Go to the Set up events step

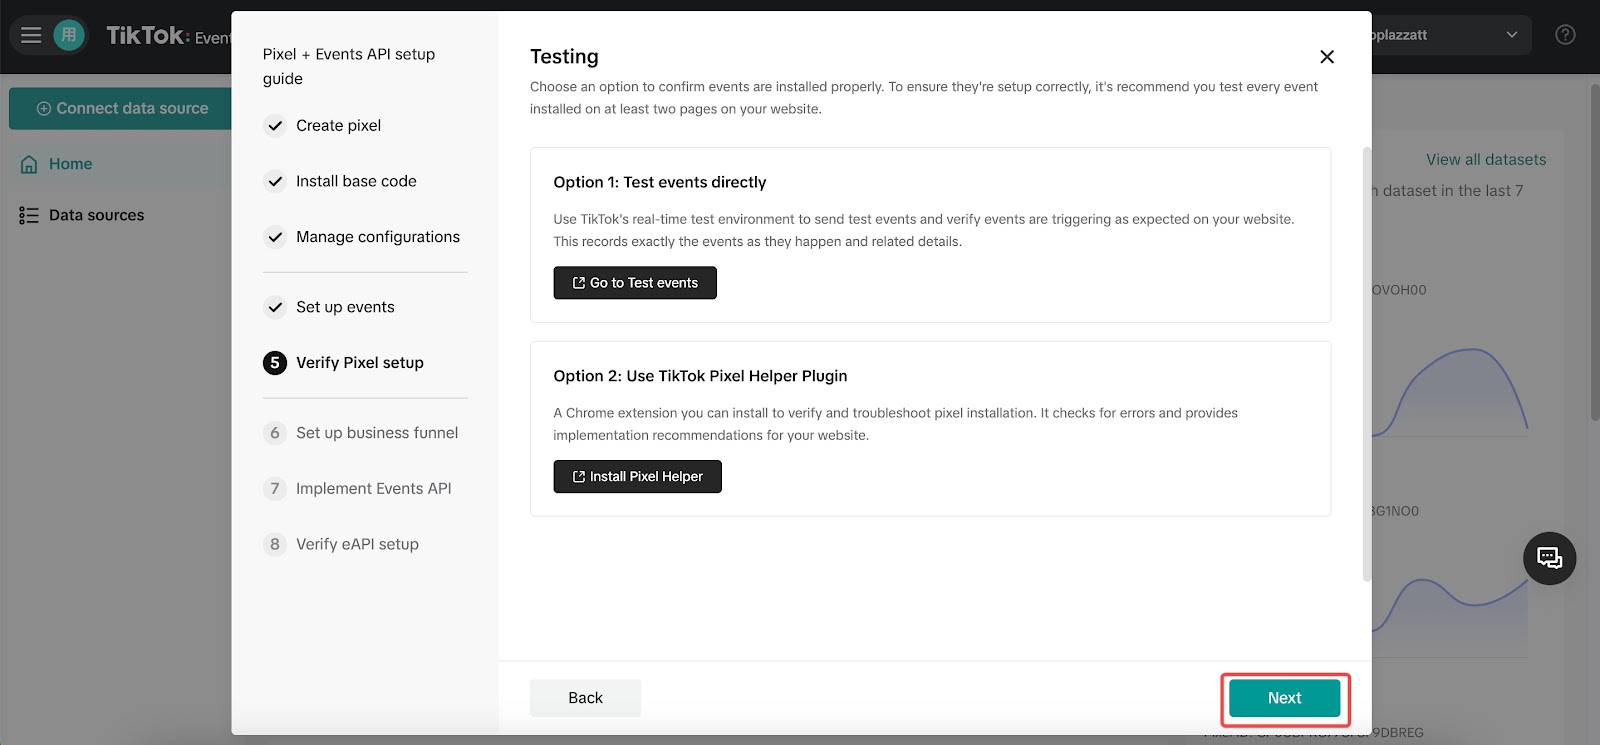[345, 308]
